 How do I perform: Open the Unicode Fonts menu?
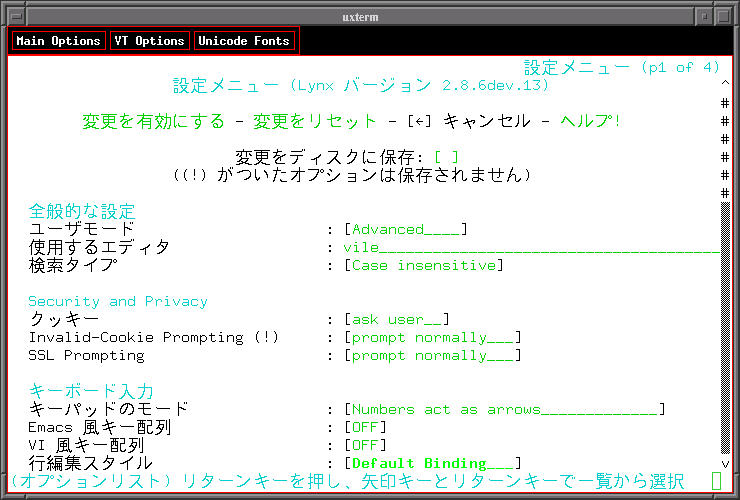244,41
